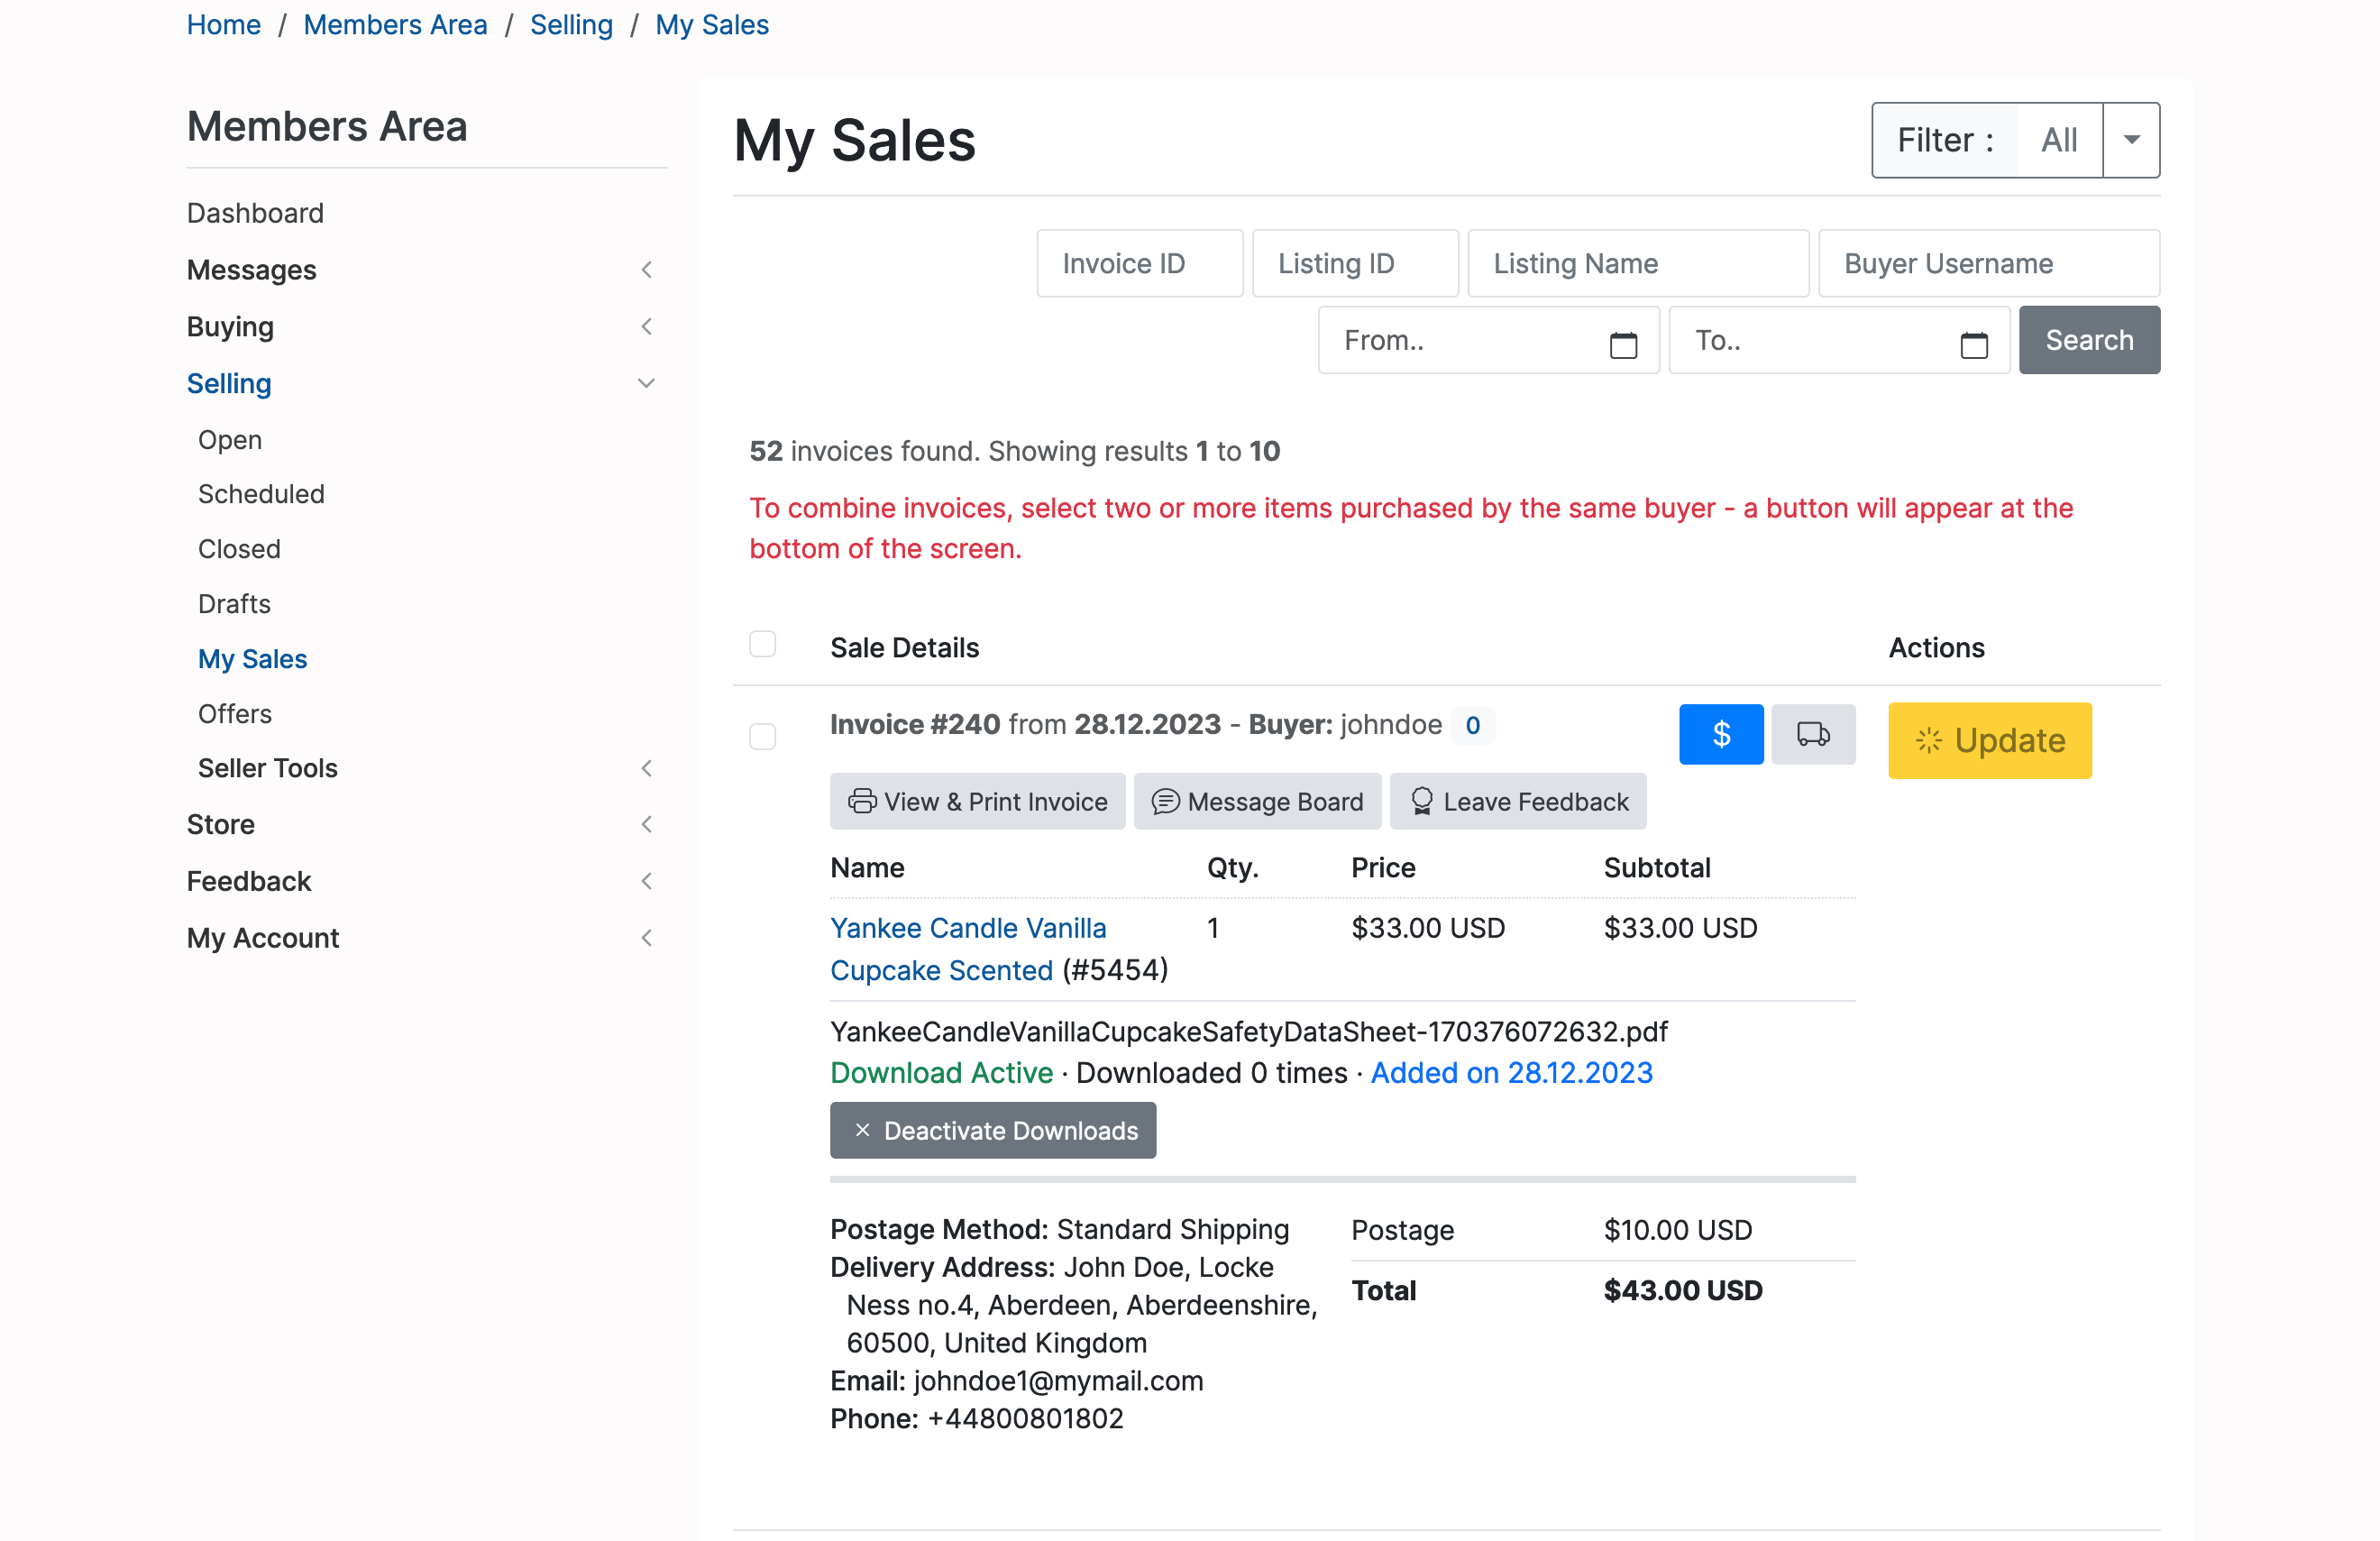Check the select-all Sale Details checkbox
Image resolution: width=2380 pixels, height=1541 pixels.
763,644
